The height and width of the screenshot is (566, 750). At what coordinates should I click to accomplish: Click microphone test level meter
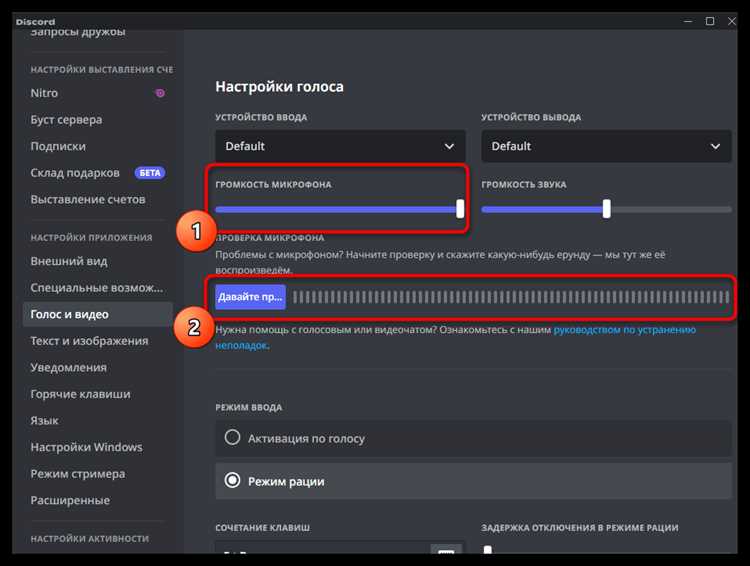511,297
